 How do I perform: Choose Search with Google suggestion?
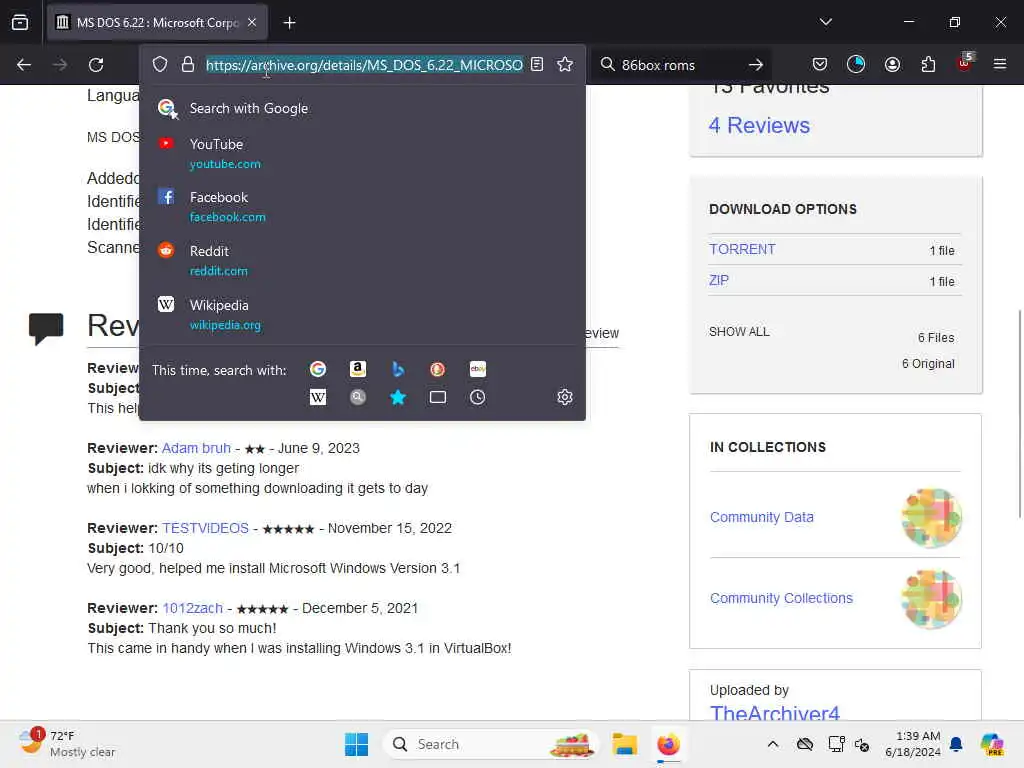(x=362, y=108)
